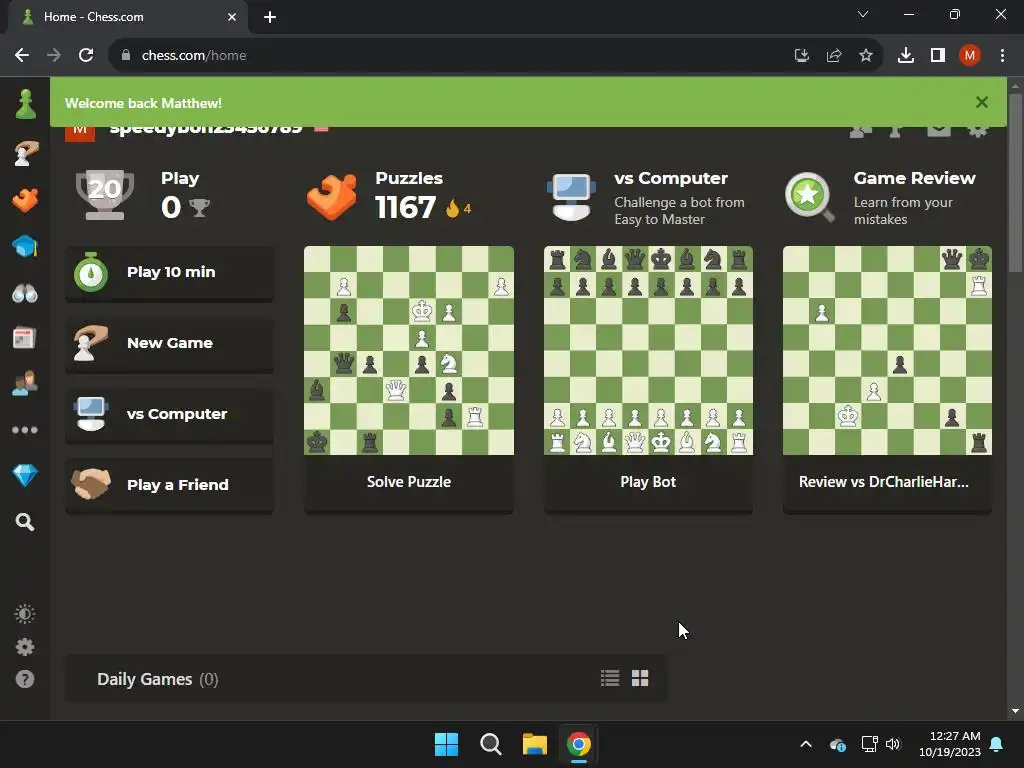This screenshot has height=768, width=1024.
Task: Open Windows taskbar search
Action: tap(490, 744)
